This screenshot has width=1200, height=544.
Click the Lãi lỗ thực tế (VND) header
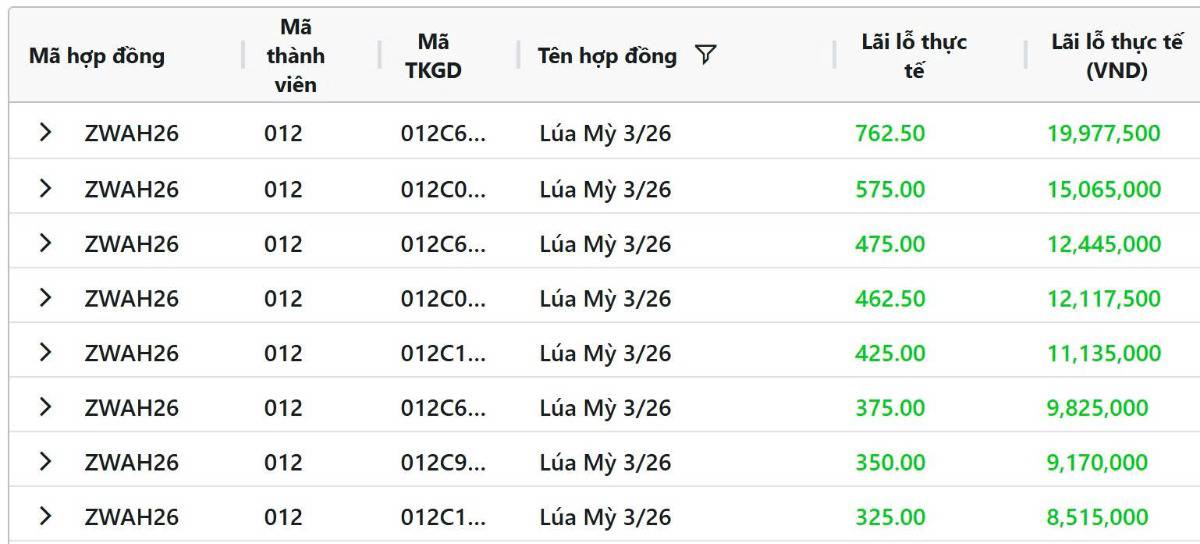pyautogui.click(x=1116, y=56)
